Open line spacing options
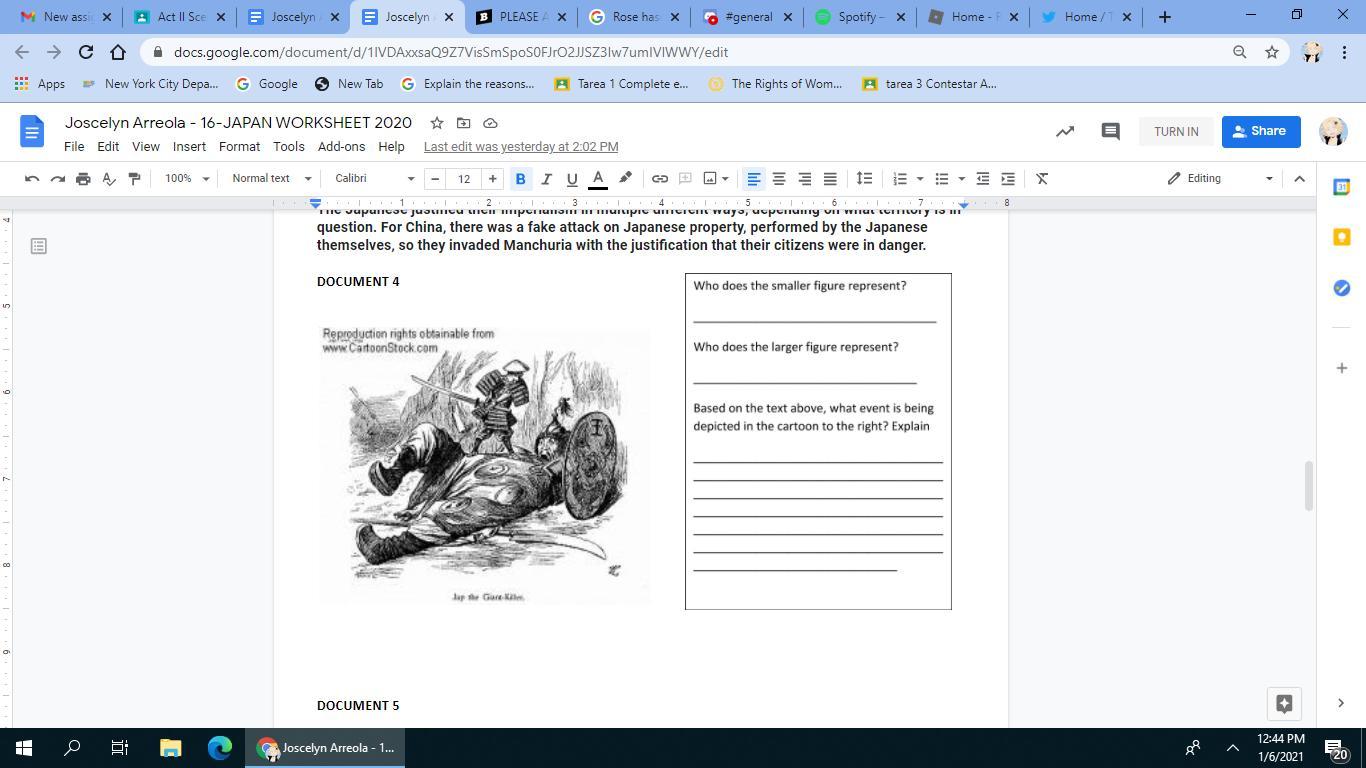 coord(864,178)
